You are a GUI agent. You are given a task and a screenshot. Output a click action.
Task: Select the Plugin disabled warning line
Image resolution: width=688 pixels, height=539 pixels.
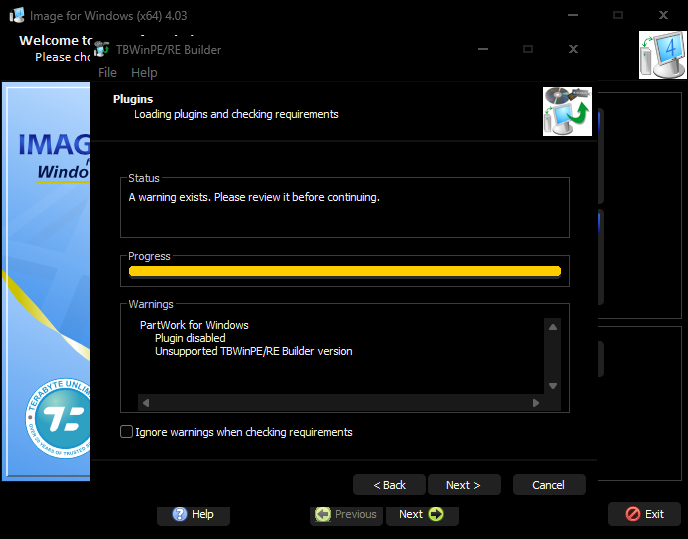[x=190, y=338]
